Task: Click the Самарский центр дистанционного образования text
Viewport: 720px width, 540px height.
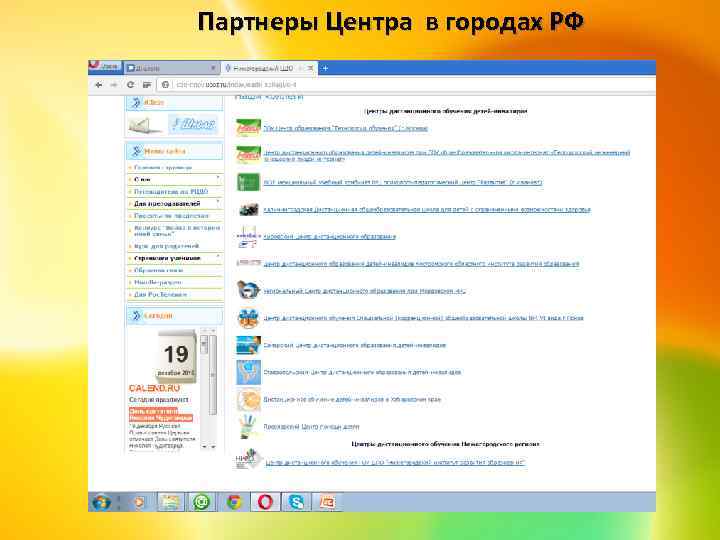Action: [354, 345]
